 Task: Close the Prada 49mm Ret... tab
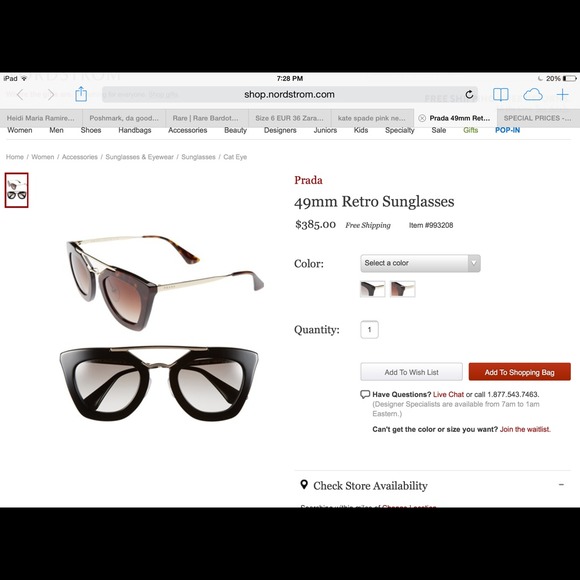[x=422, y=118]
